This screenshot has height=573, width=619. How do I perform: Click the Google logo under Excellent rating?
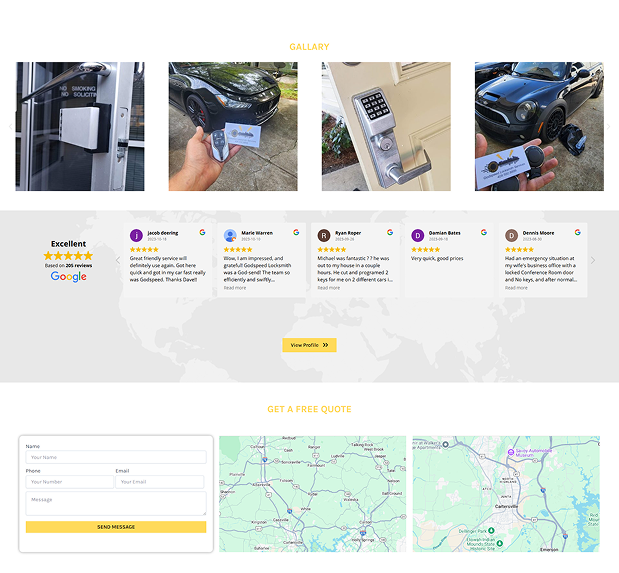click(69, 277)
